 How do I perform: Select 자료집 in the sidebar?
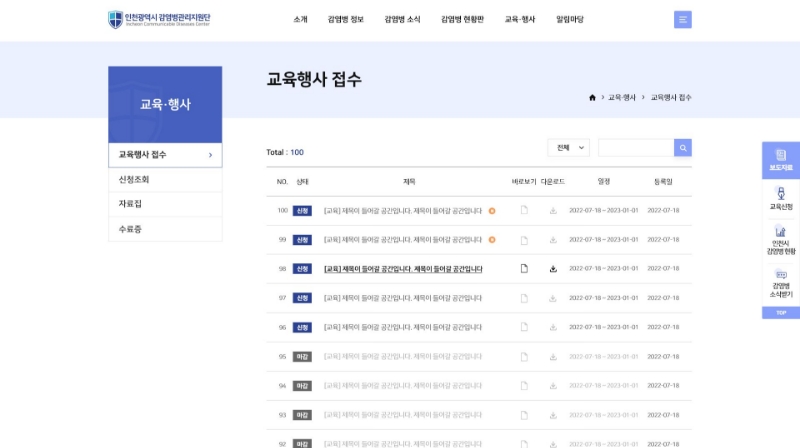click(x=165, y=204)
